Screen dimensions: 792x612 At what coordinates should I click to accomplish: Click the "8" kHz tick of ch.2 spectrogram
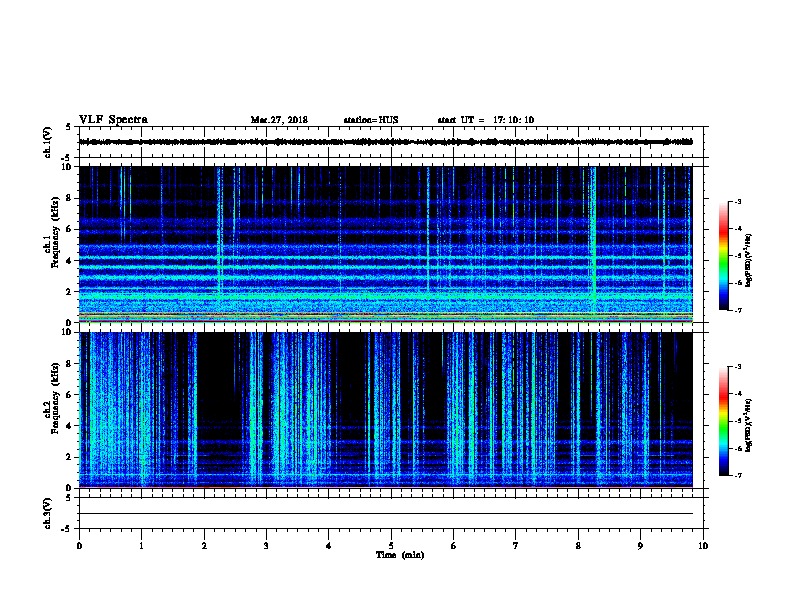tap(70, 364)
